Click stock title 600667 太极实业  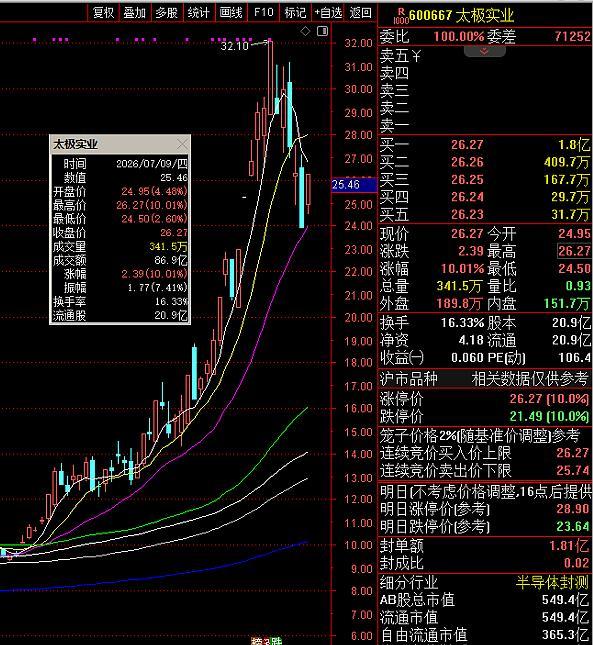point(461,16)
